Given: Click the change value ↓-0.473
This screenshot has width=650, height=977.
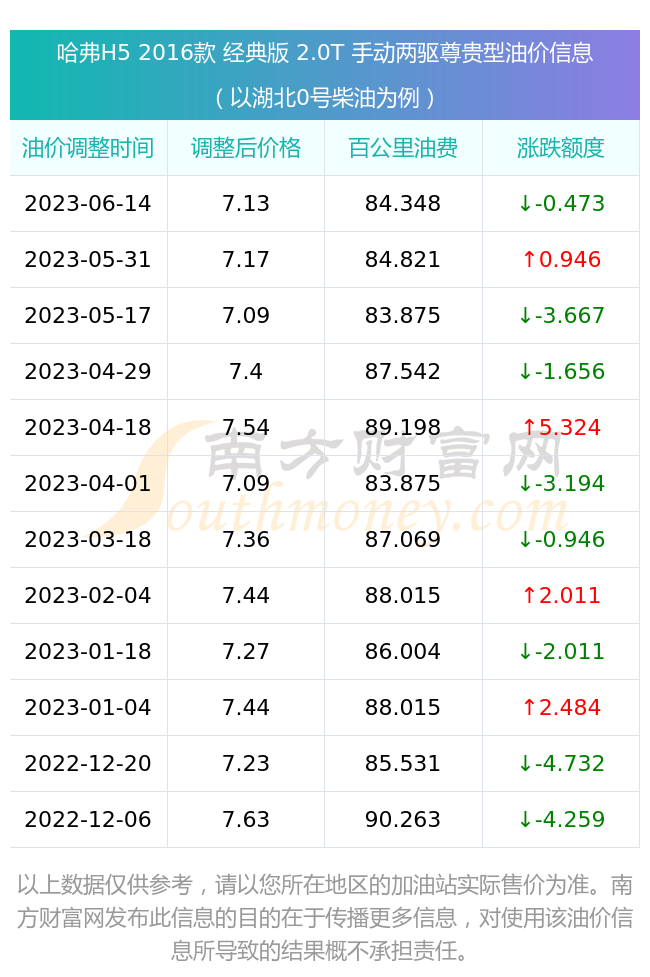Looking at the screenshot, I should click(x=562, y=203).
